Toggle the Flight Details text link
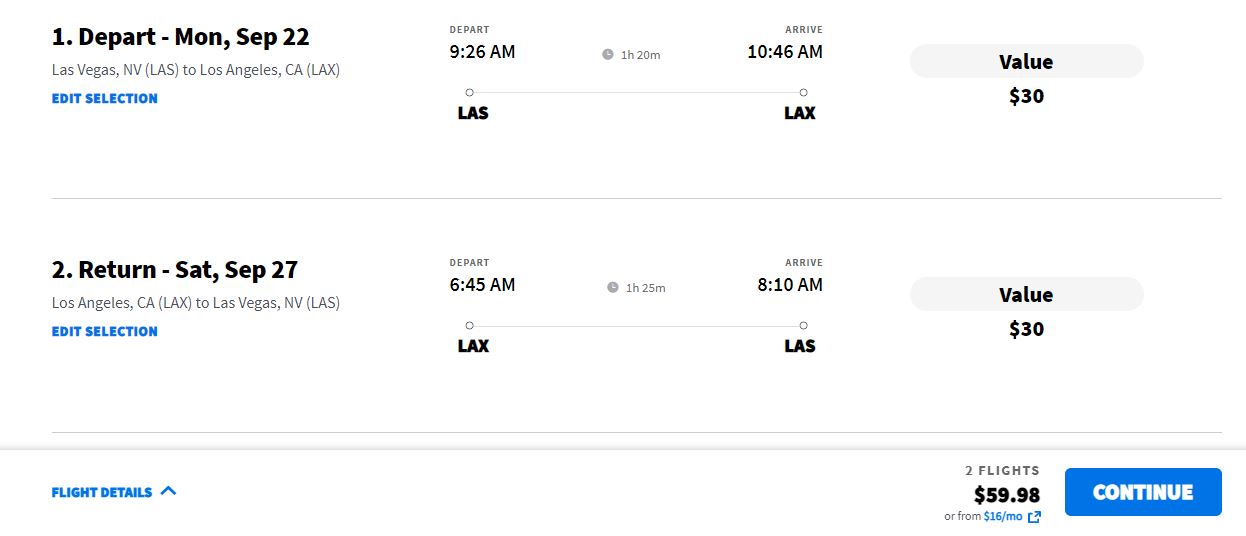The image size is (1246, 536). 102,492
